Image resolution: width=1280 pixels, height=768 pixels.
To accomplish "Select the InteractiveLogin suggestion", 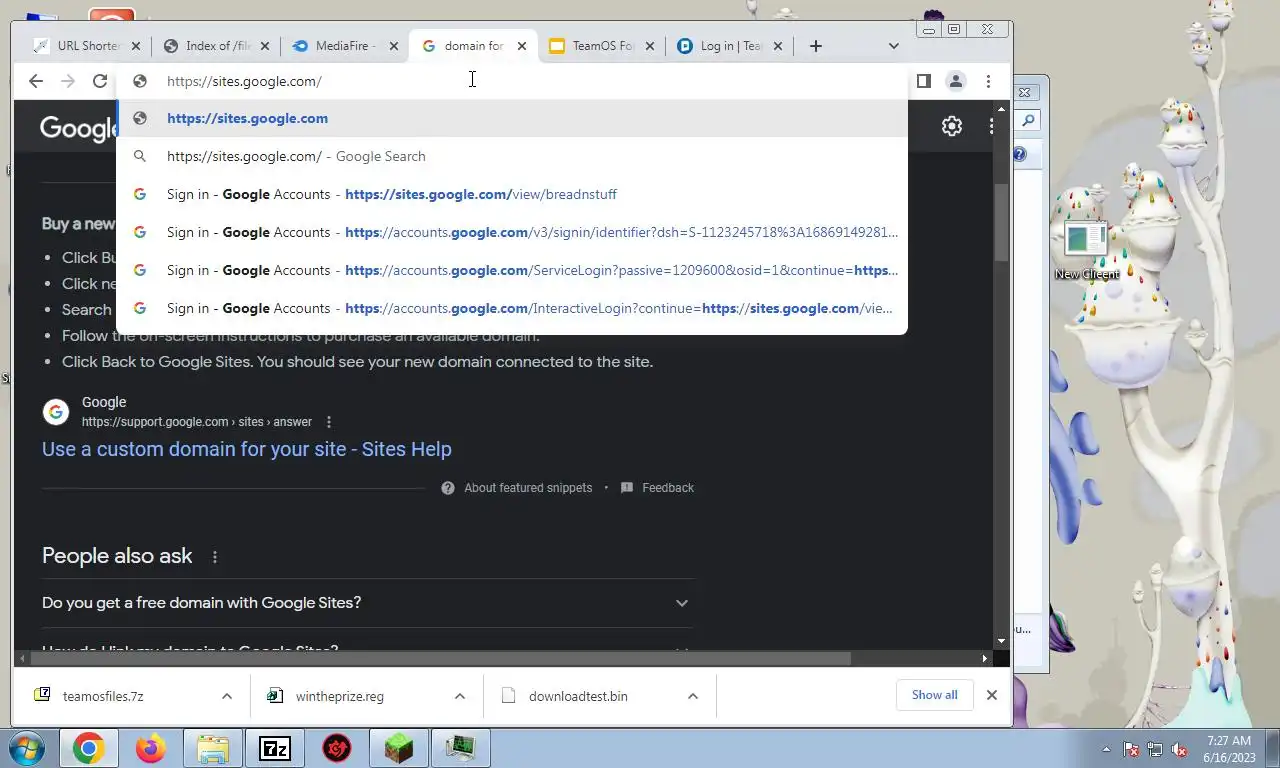I will [x=512, y=308].
